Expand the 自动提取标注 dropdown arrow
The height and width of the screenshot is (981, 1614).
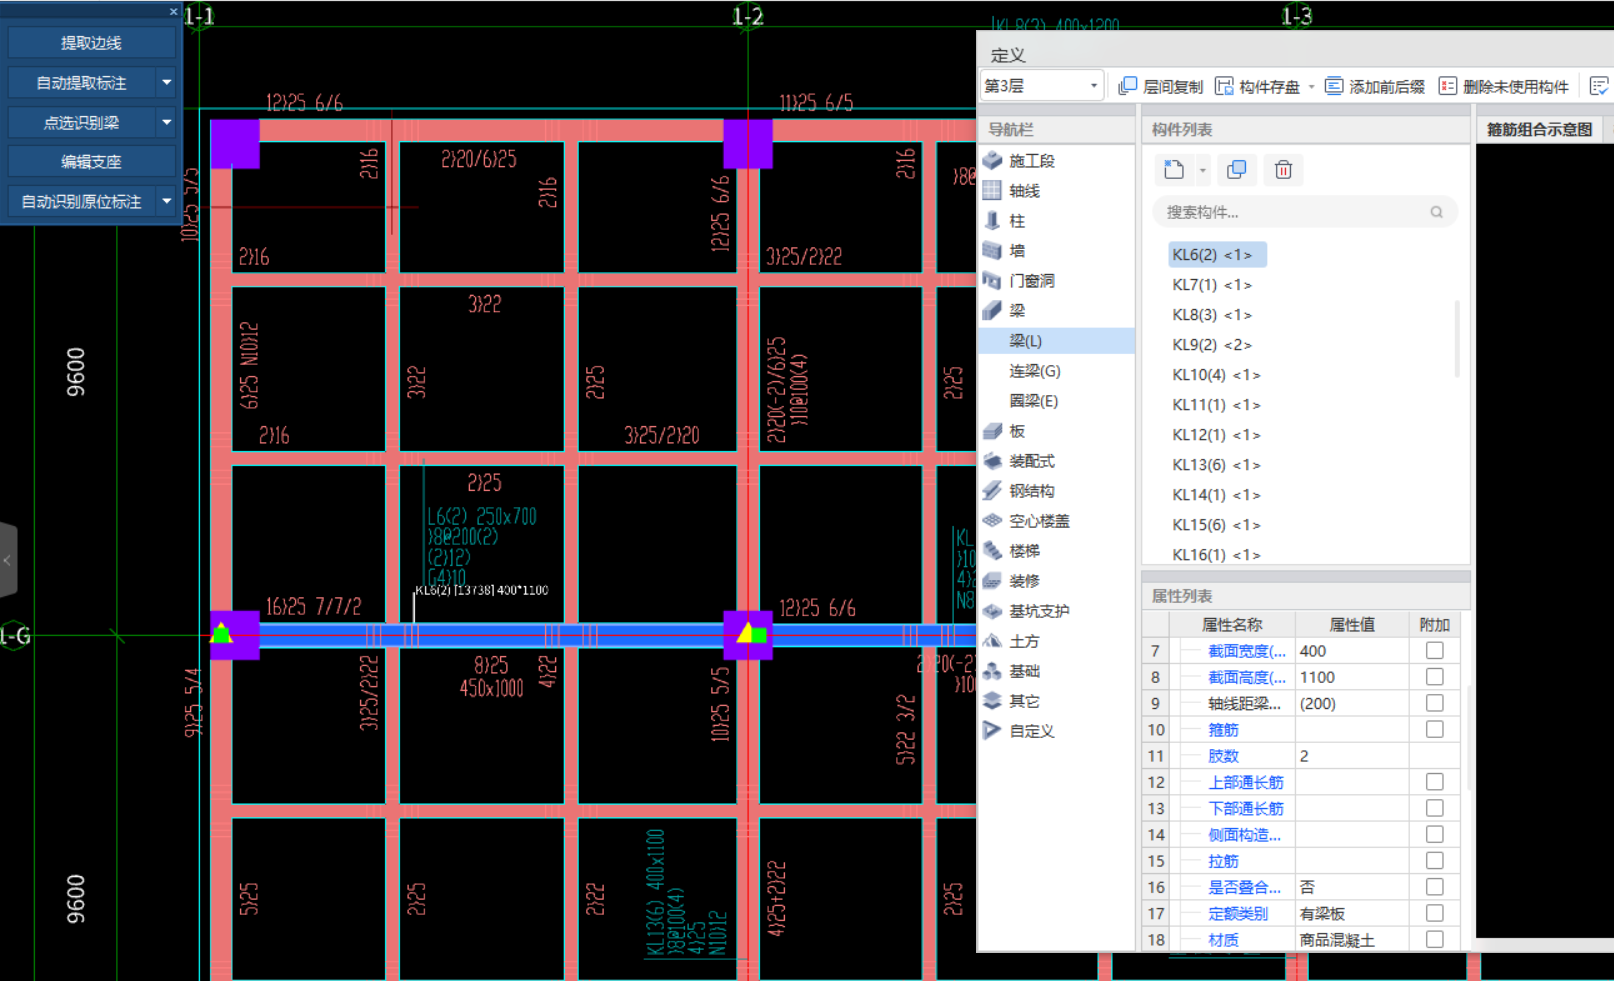pos(167,82)
